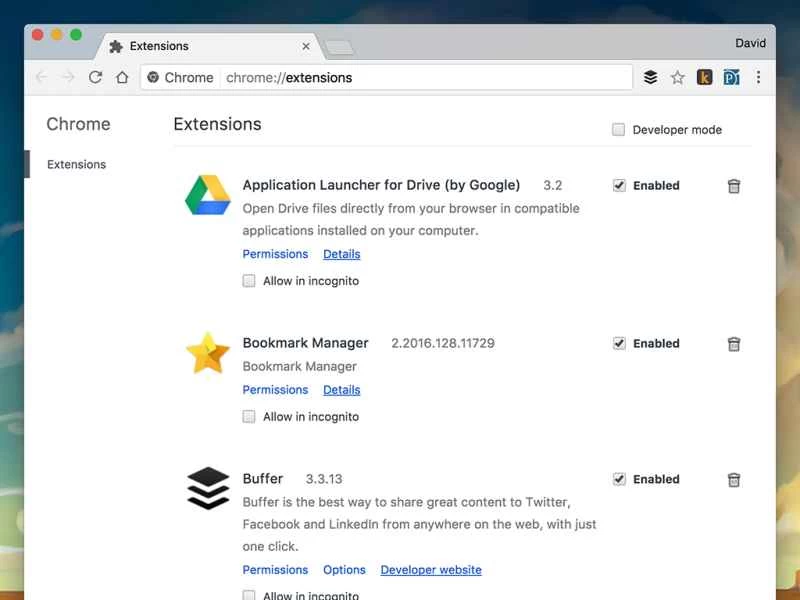Uncheck Enabled for Bookmark Manager
800x600 pixels.
click(619, 343)
